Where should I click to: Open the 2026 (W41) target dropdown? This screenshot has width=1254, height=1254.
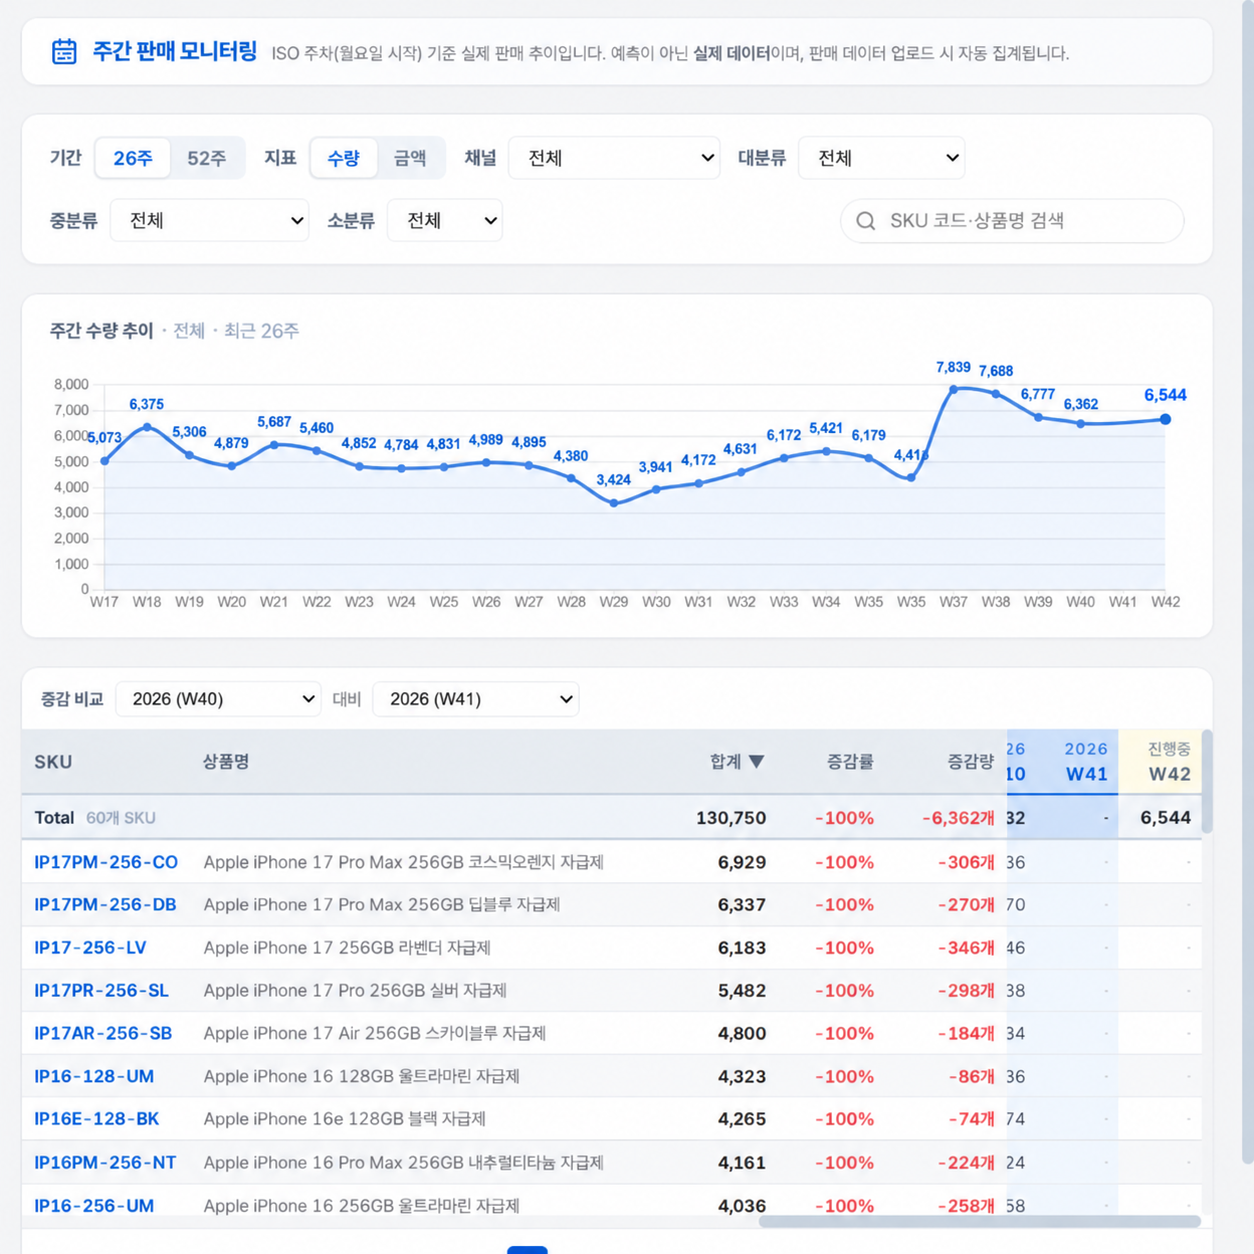point(475,699)
